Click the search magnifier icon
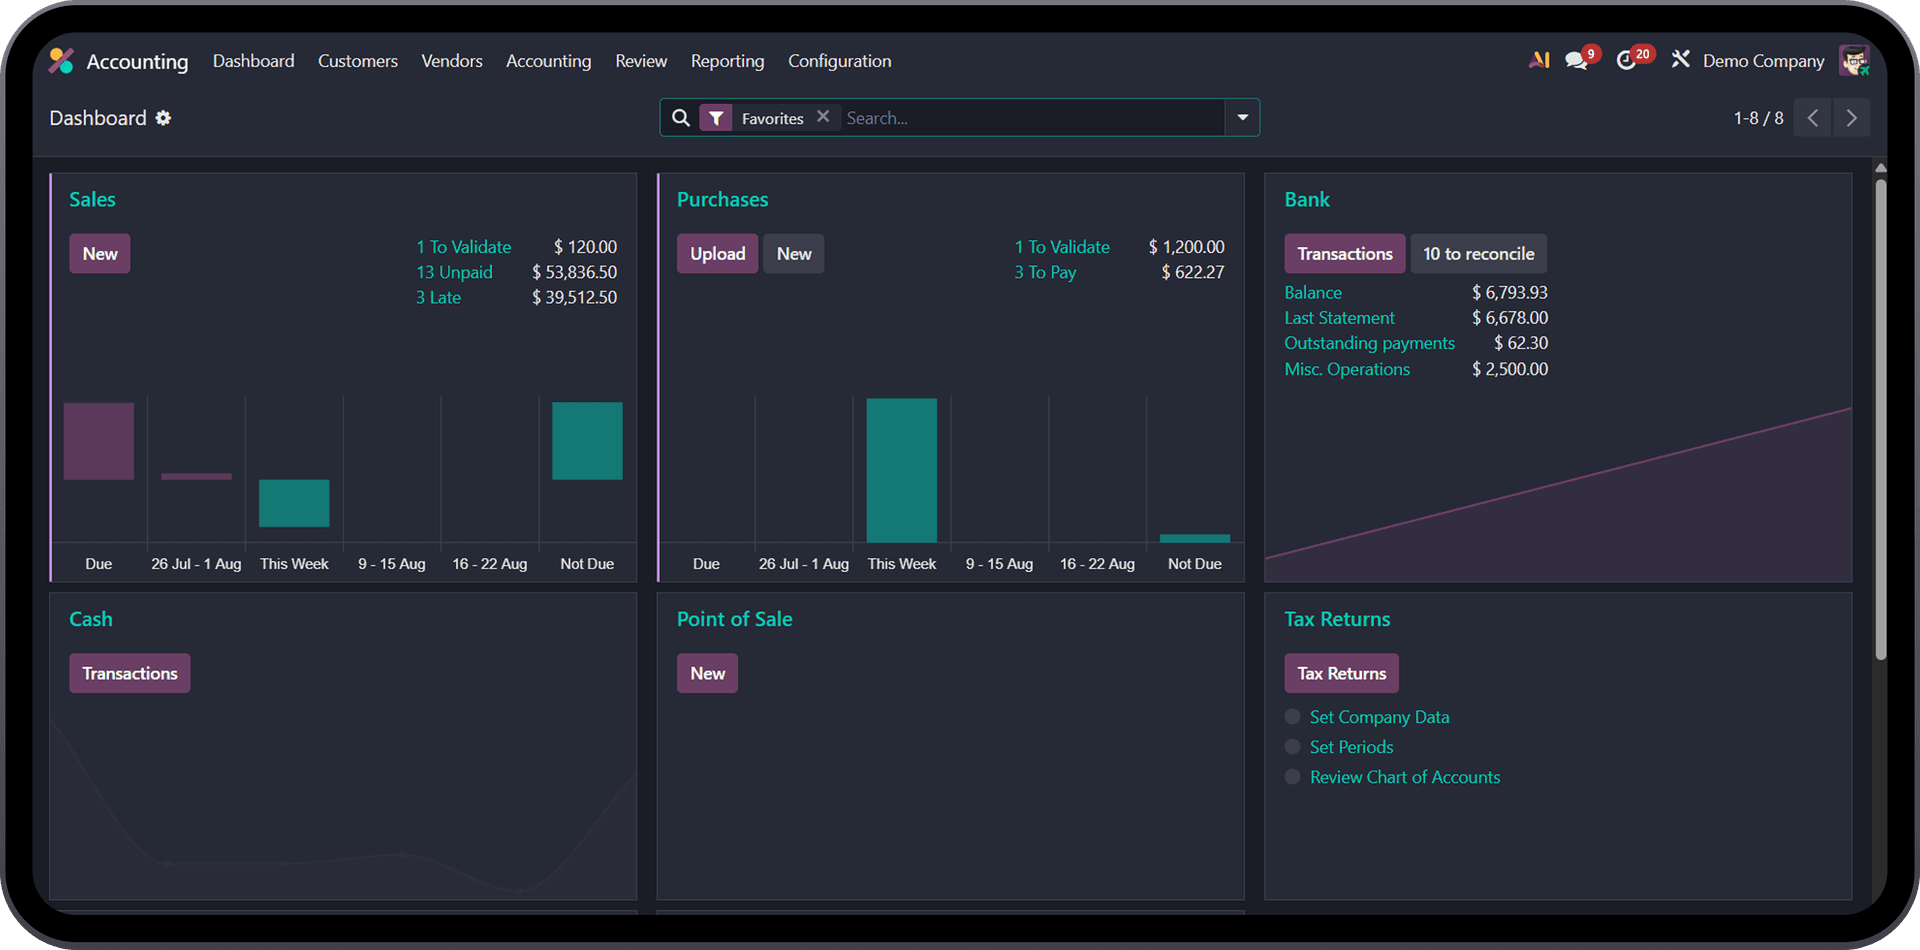Viewport: 1920px width, 950px height. click(681, 118)
